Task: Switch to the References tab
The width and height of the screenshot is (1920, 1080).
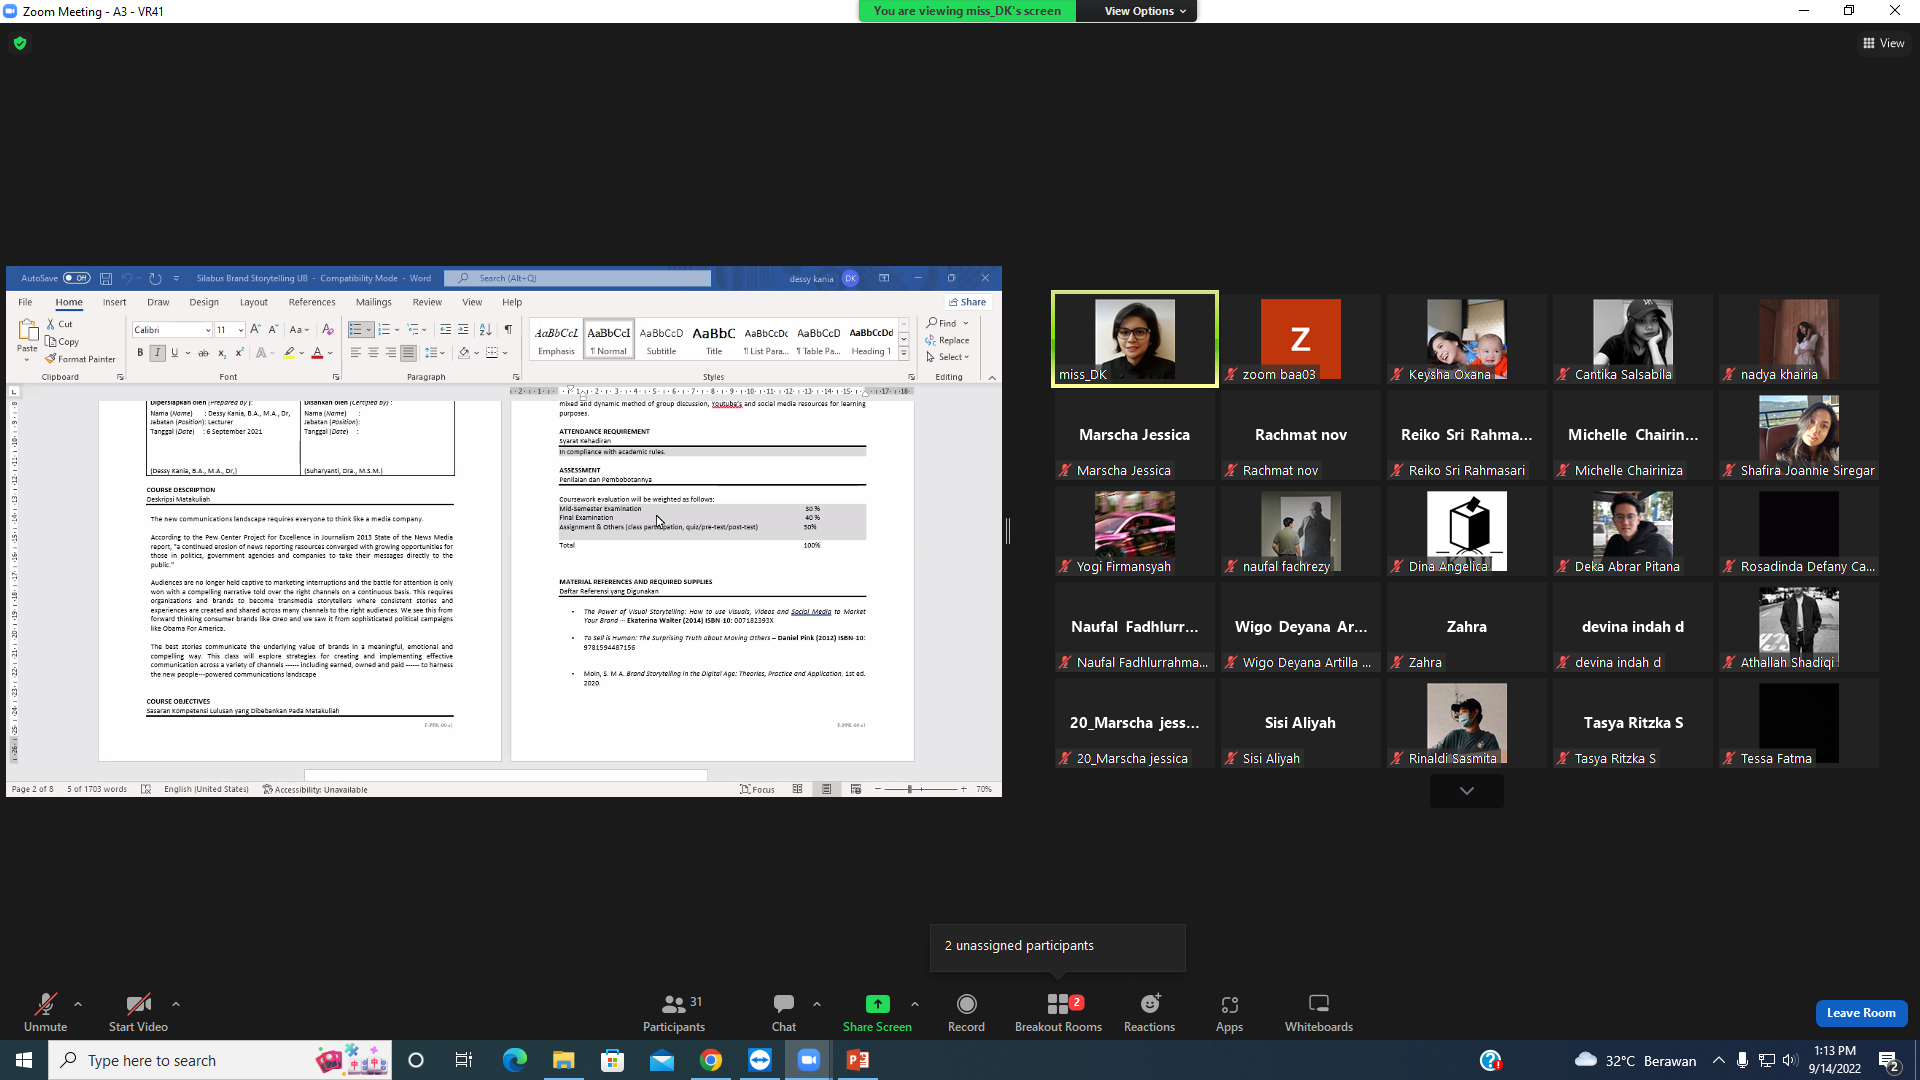Action: coord(312,302)
